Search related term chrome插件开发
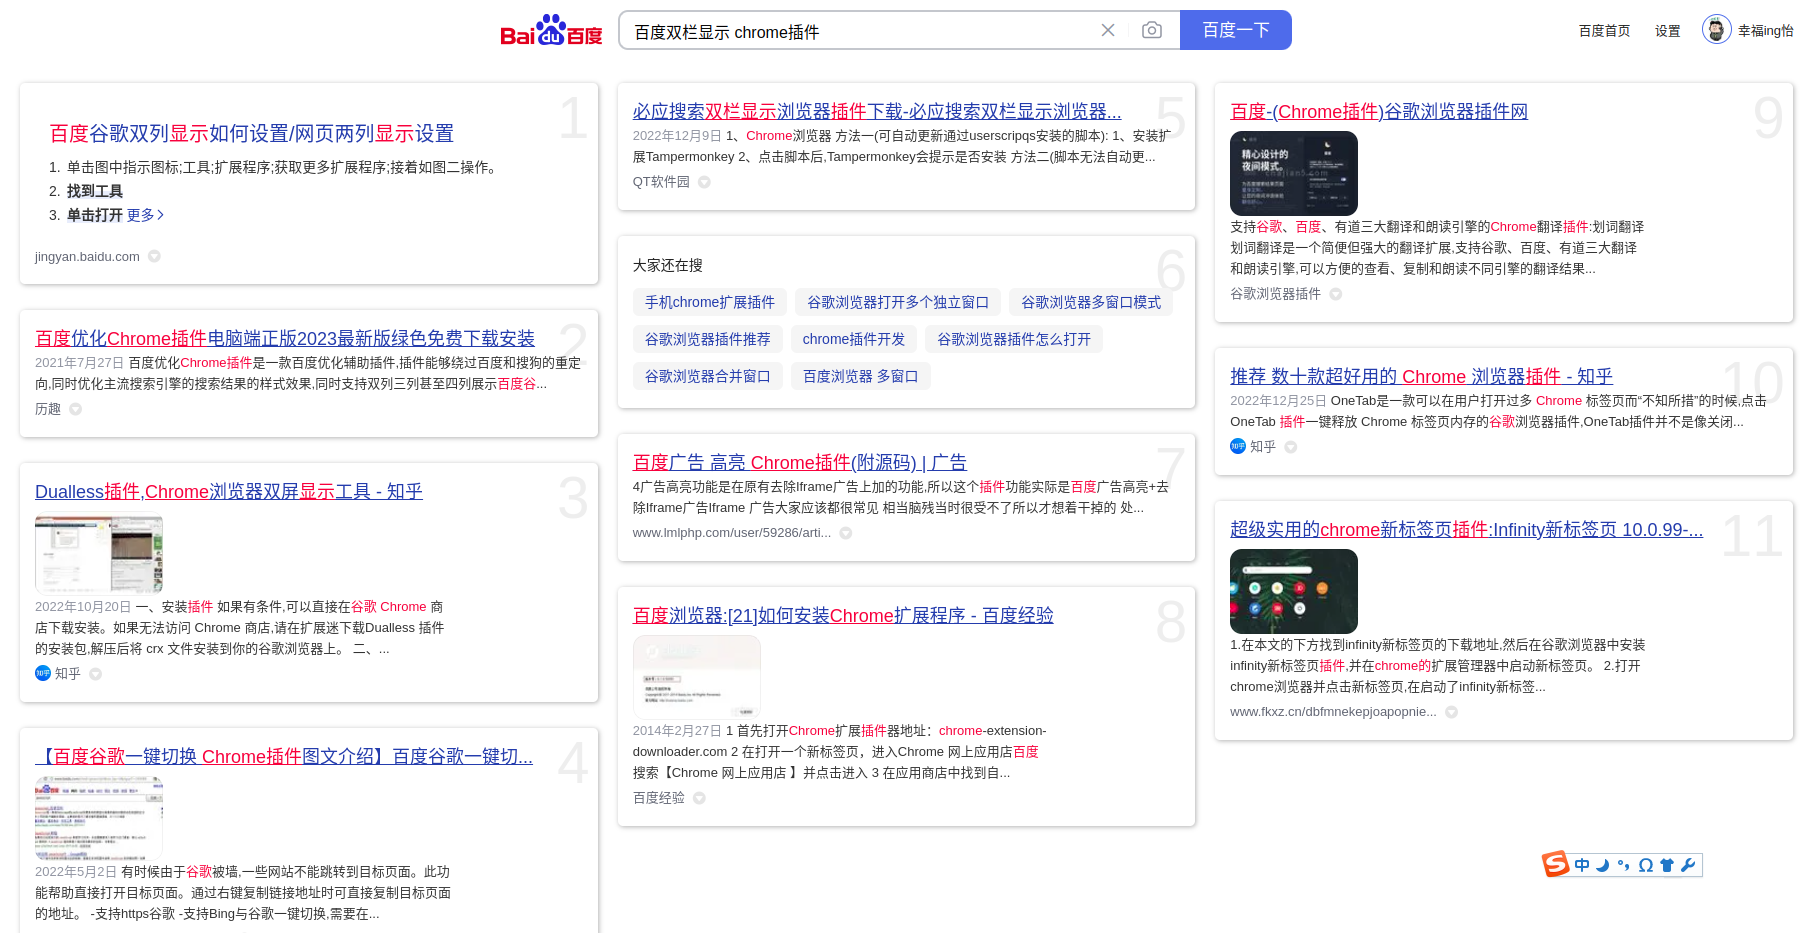The height and width of the screenshot is (933, 1808). (854, 339)
